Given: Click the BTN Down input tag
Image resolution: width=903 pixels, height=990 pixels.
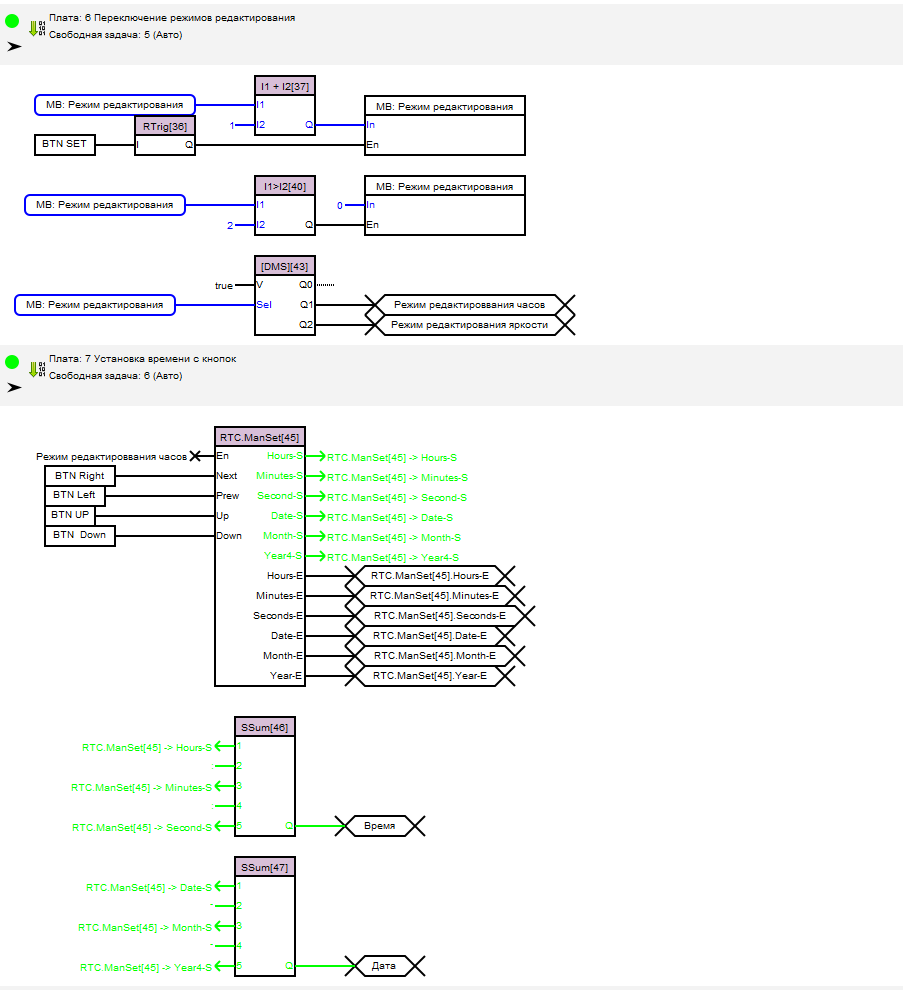Looking at the screenshot, I should tap(80, 535).
